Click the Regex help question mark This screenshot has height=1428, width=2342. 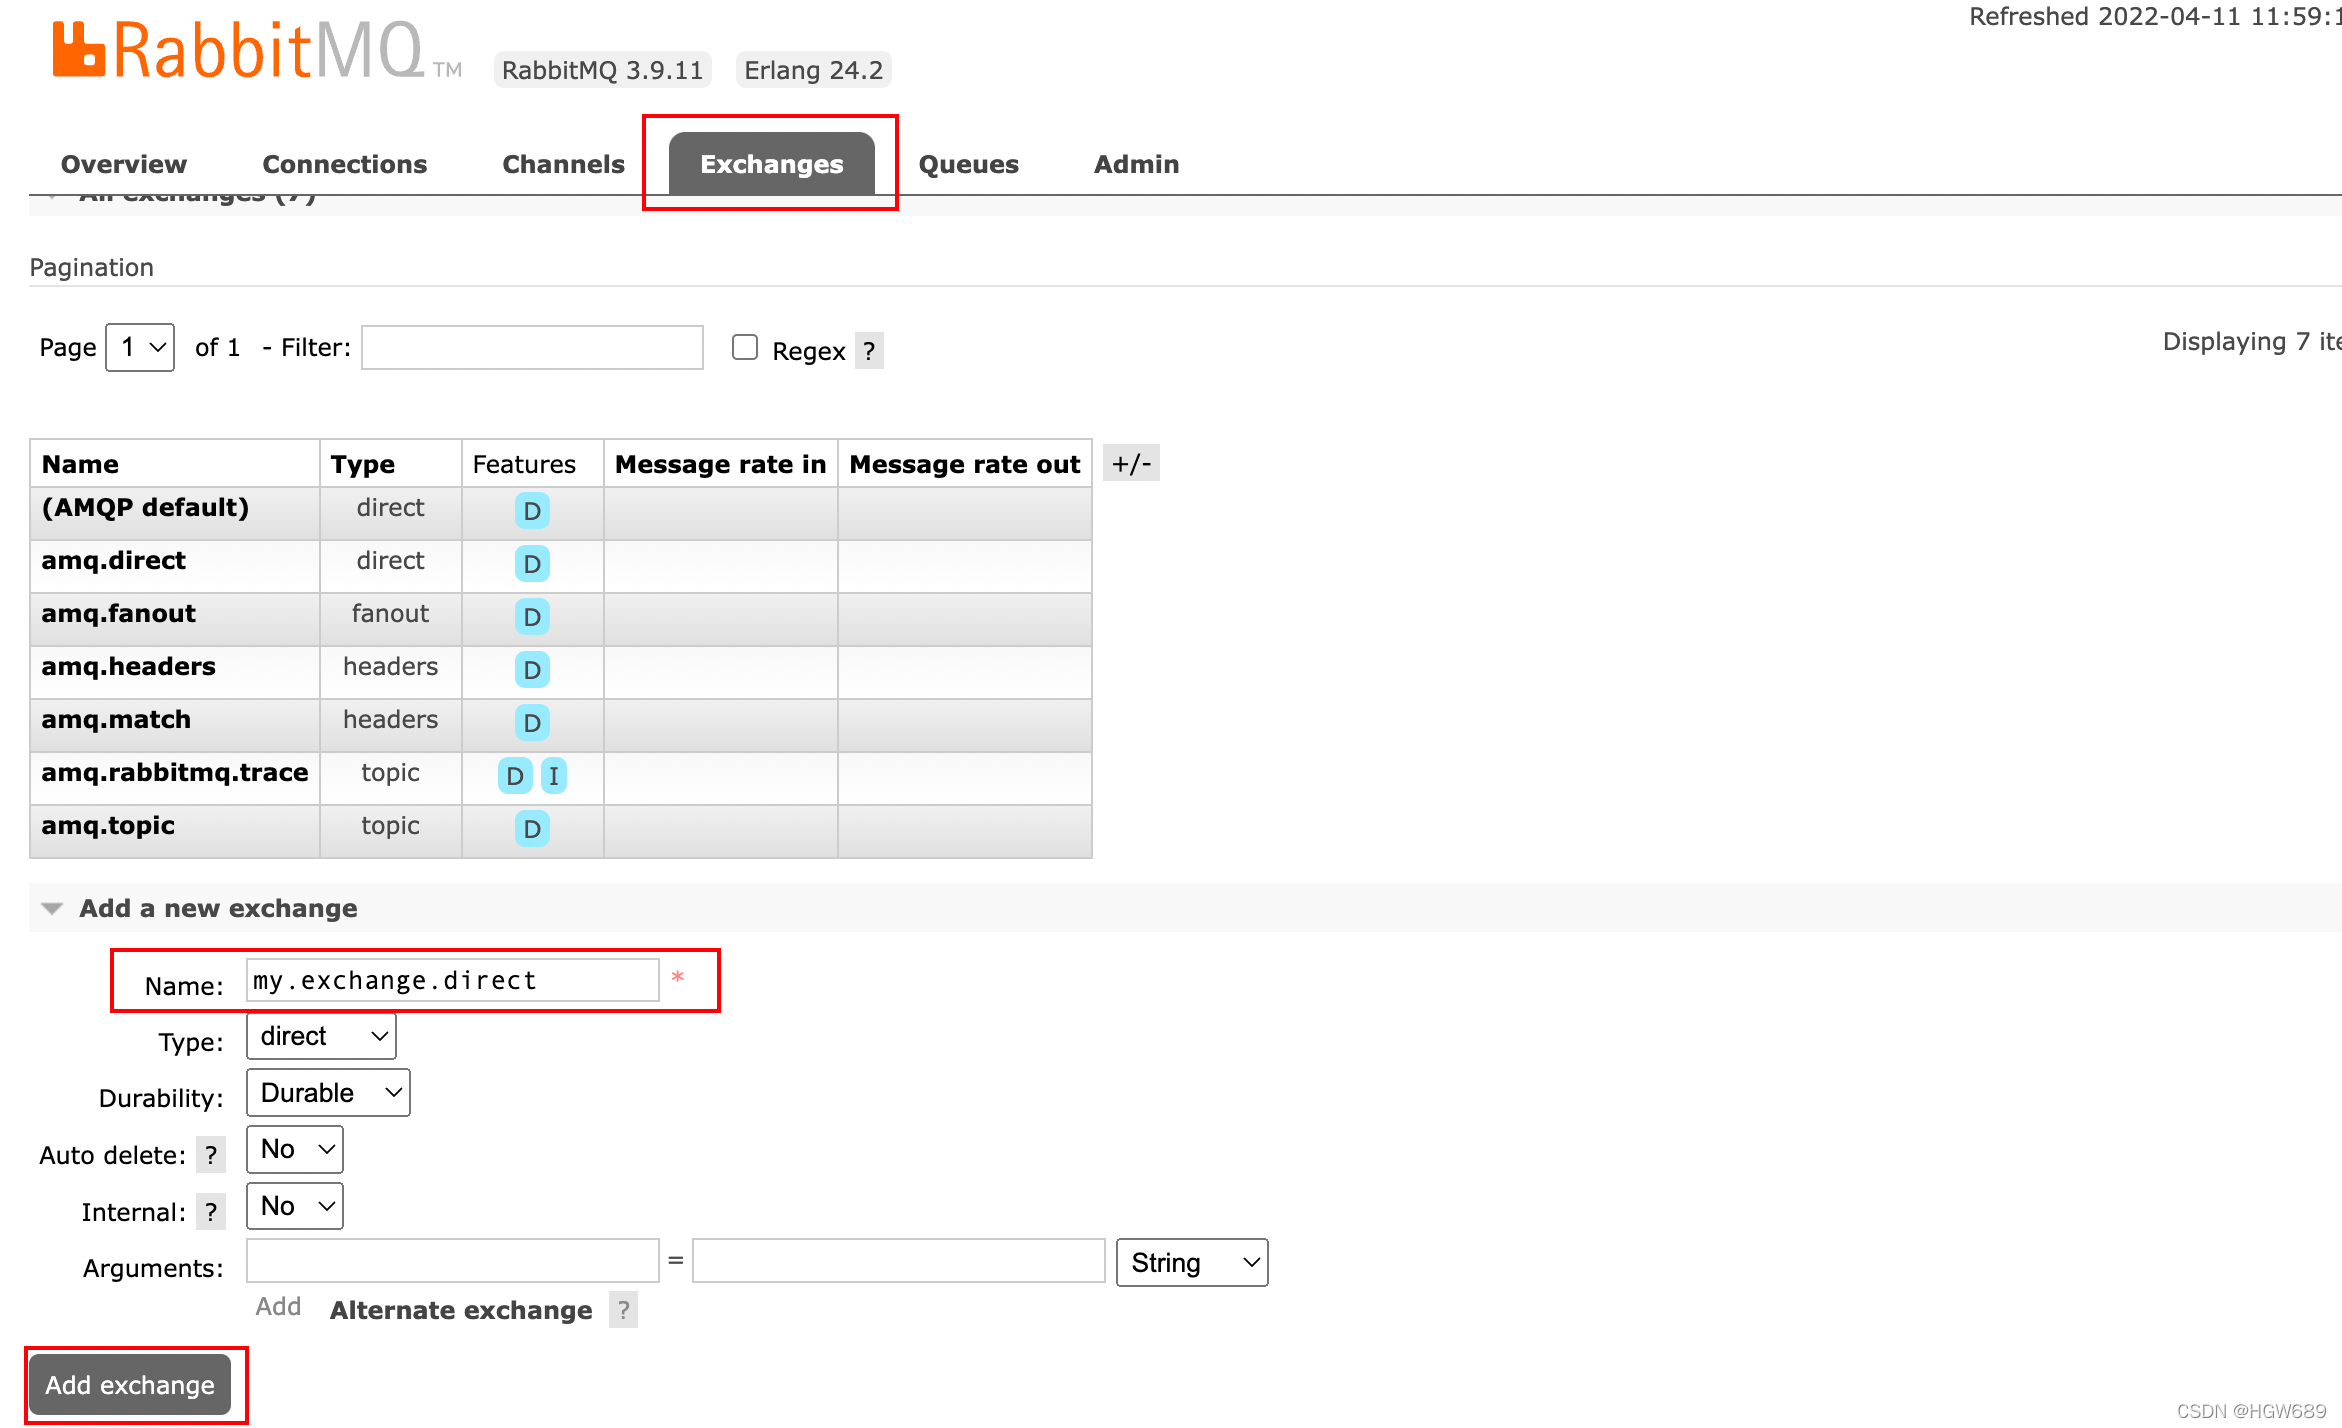[869, 351]
